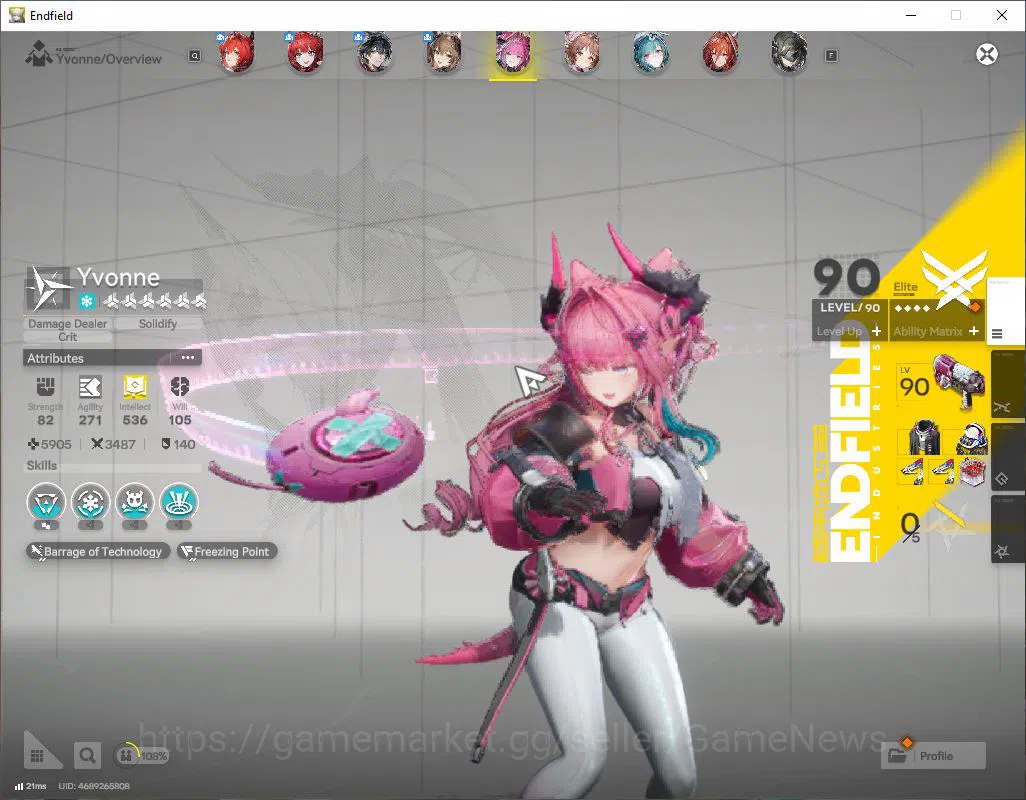Open the snowflake battle skill icon
This screenshot has width=1026, height=800.
(x=90, y=502)
